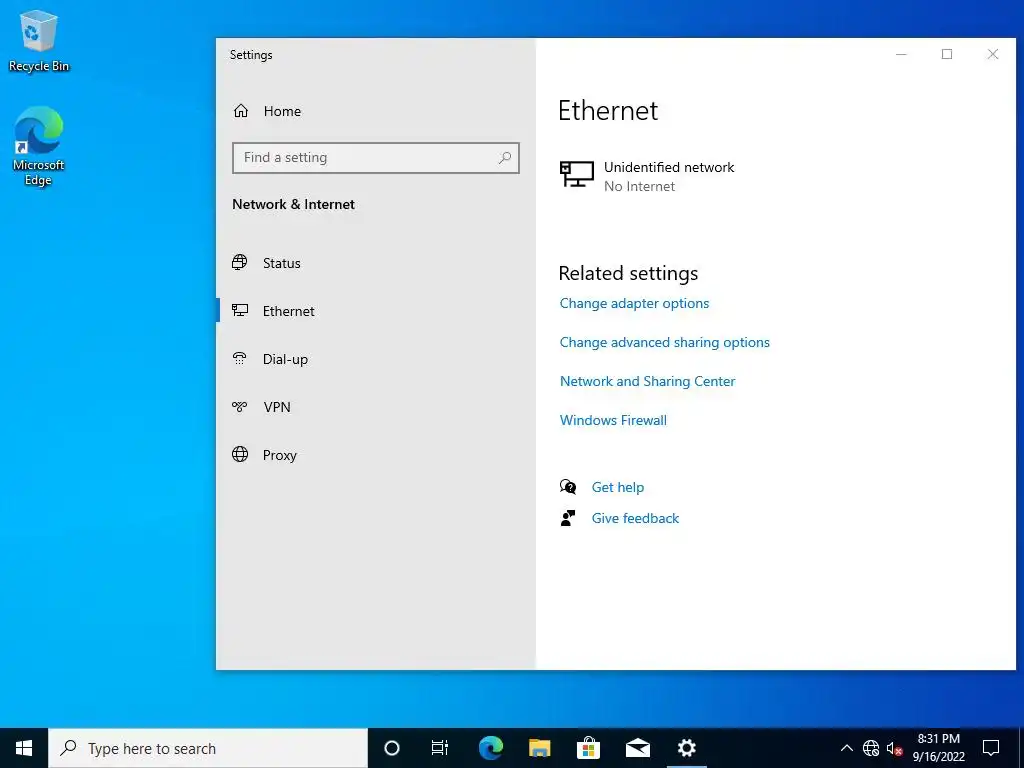
Task: Close the Settings window
Action: 993,54
